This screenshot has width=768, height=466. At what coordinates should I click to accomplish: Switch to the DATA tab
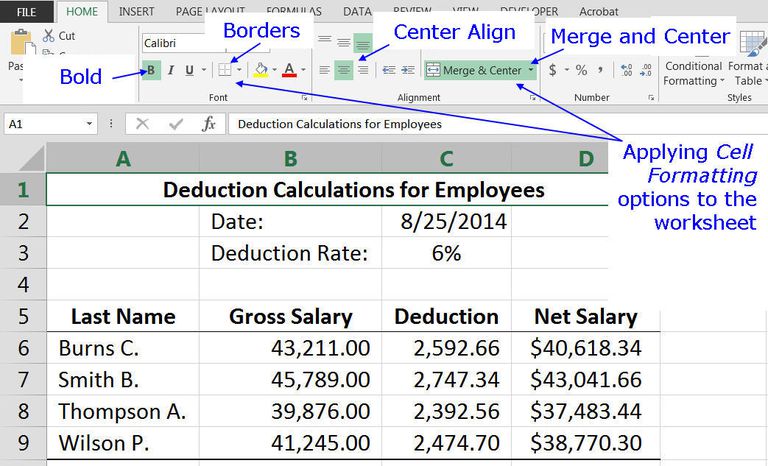[357, 12]
